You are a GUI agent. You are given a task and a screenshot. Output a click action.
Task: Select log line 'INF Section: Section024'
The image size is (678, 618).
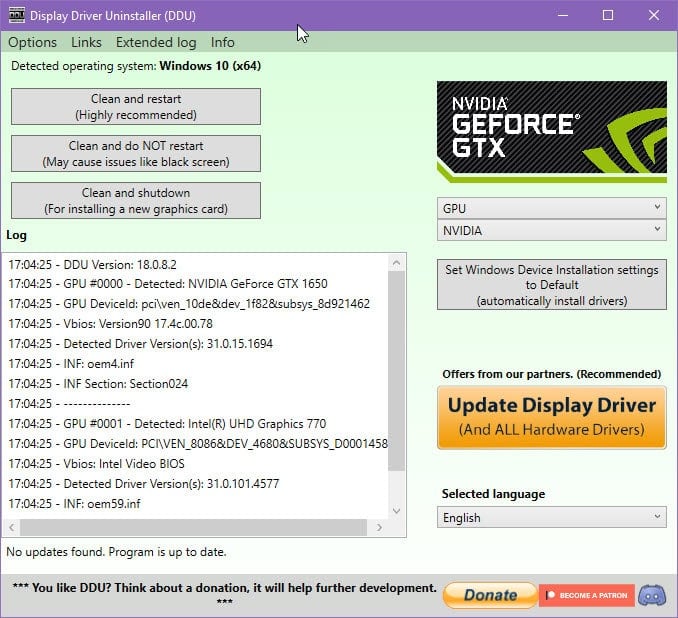point(98,384)
